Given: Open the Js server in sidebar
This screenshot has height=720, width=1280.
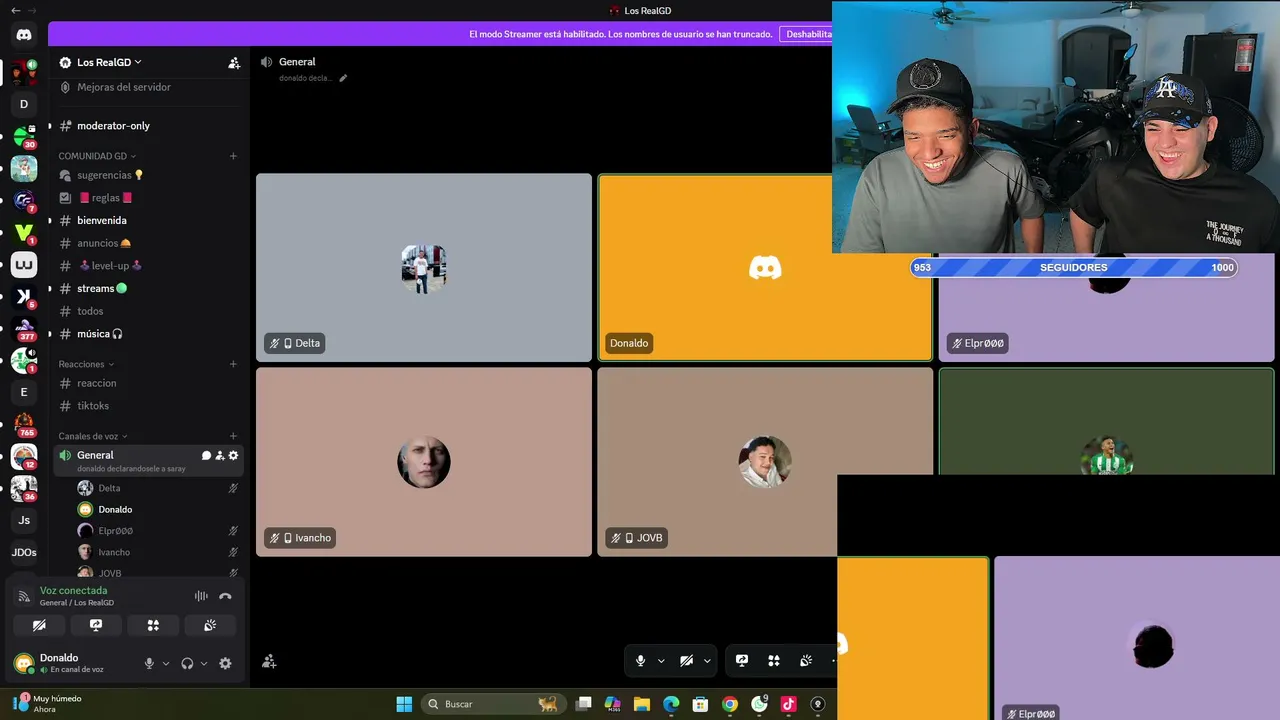Looking at the screenshot, I should (24, 520).
